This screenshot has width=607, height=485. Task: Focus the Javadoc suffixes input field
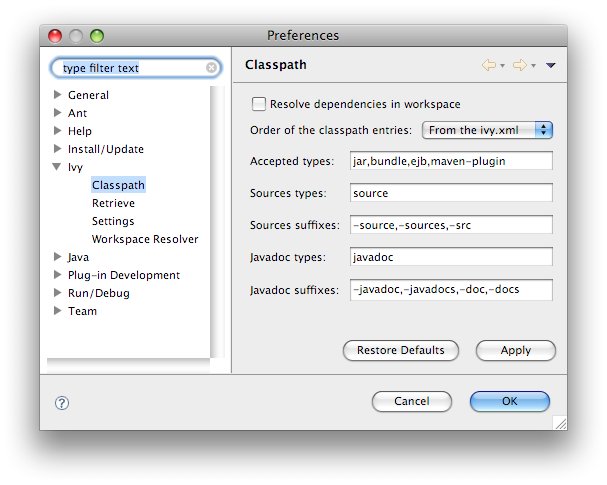point(451,290)
